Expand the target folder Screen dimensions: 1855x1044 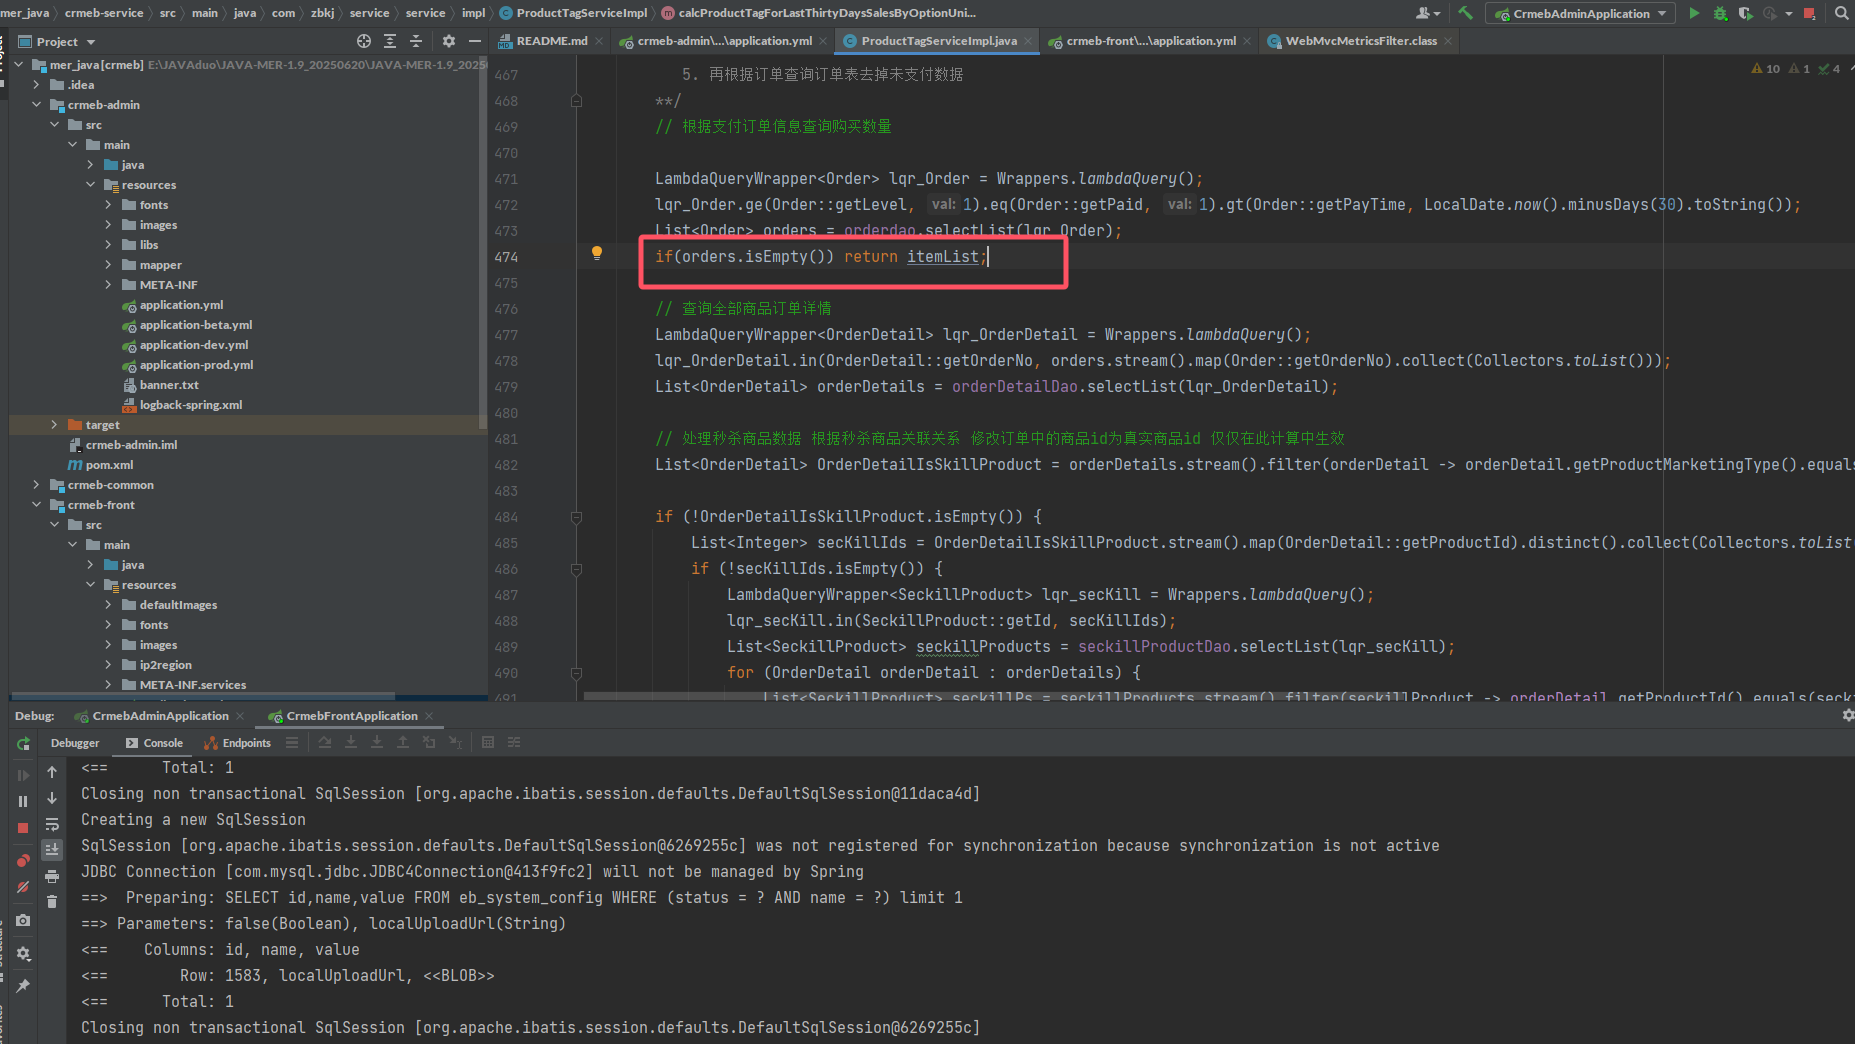coord(55,425)
